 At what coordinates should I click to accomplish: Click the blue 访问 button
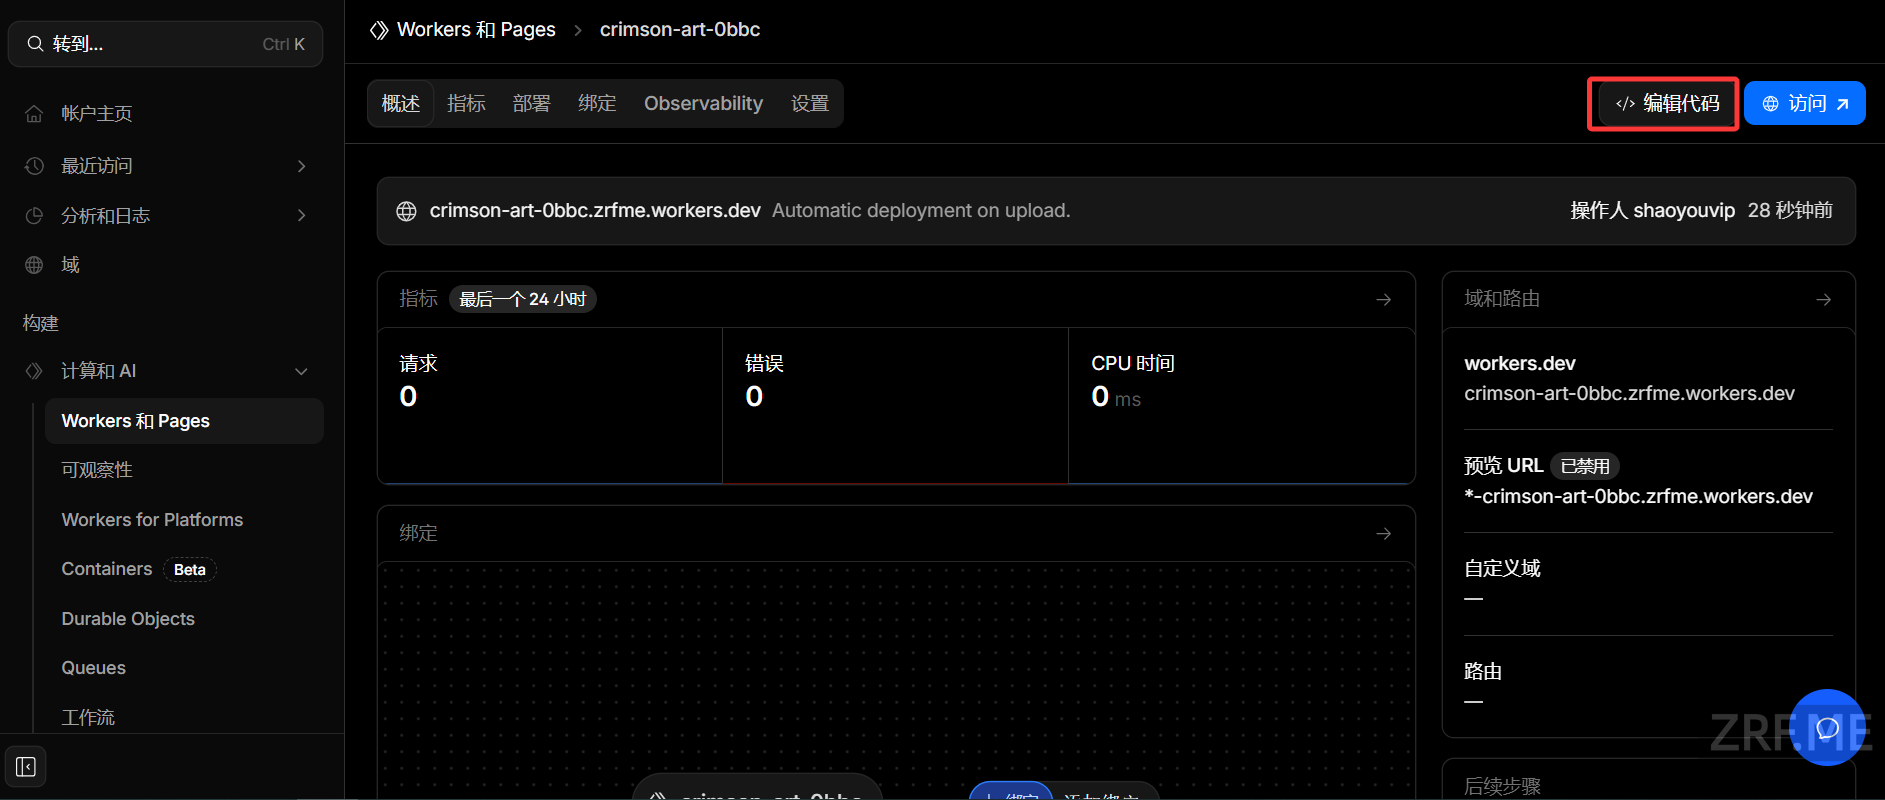click(1805, 104)
